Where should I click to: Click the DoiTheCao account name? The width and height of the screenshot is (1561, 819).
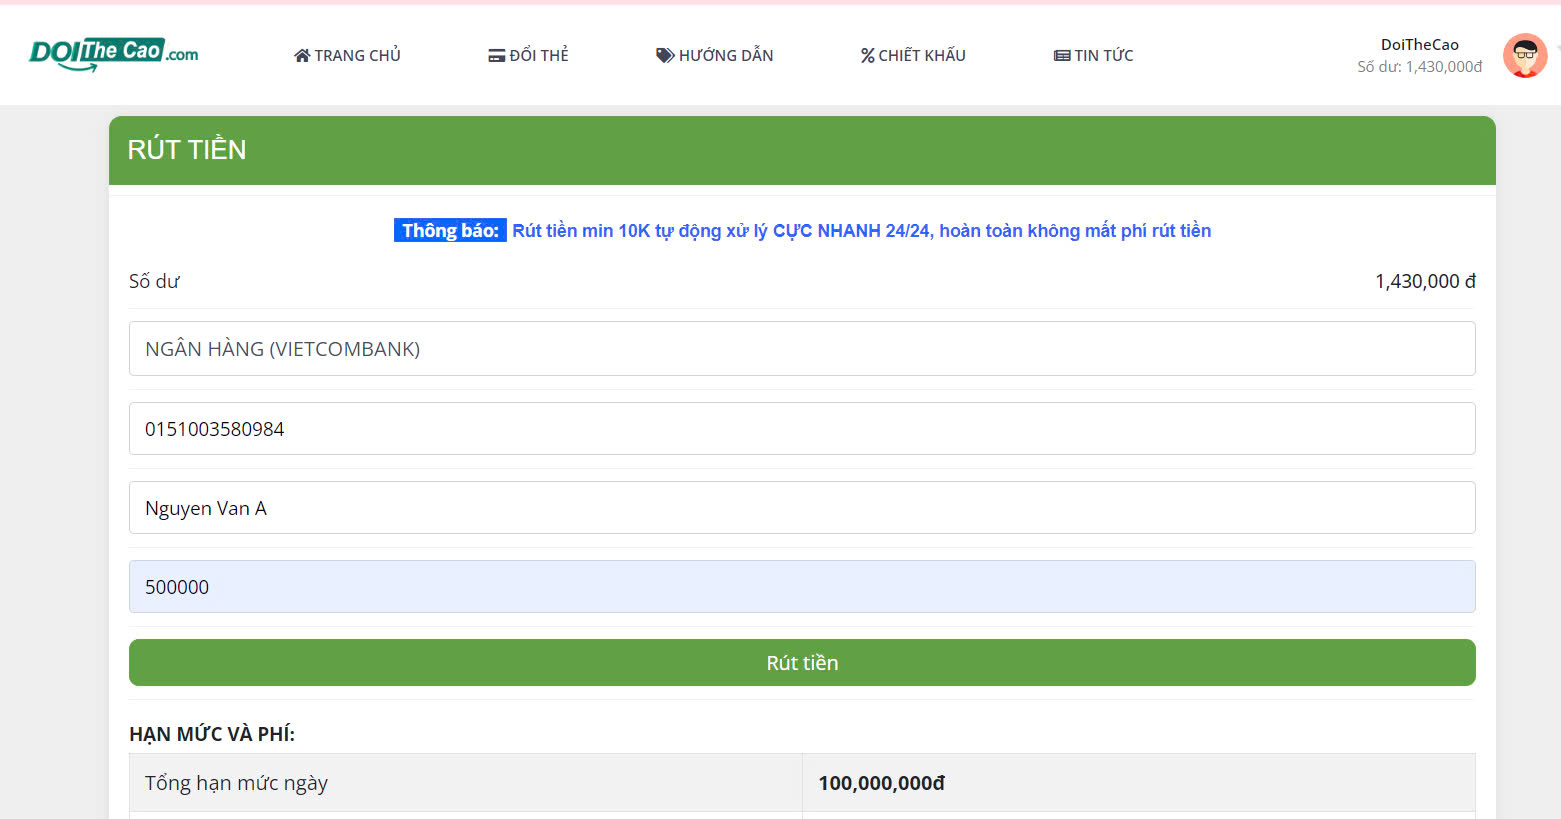click(x=1420, y=44)
